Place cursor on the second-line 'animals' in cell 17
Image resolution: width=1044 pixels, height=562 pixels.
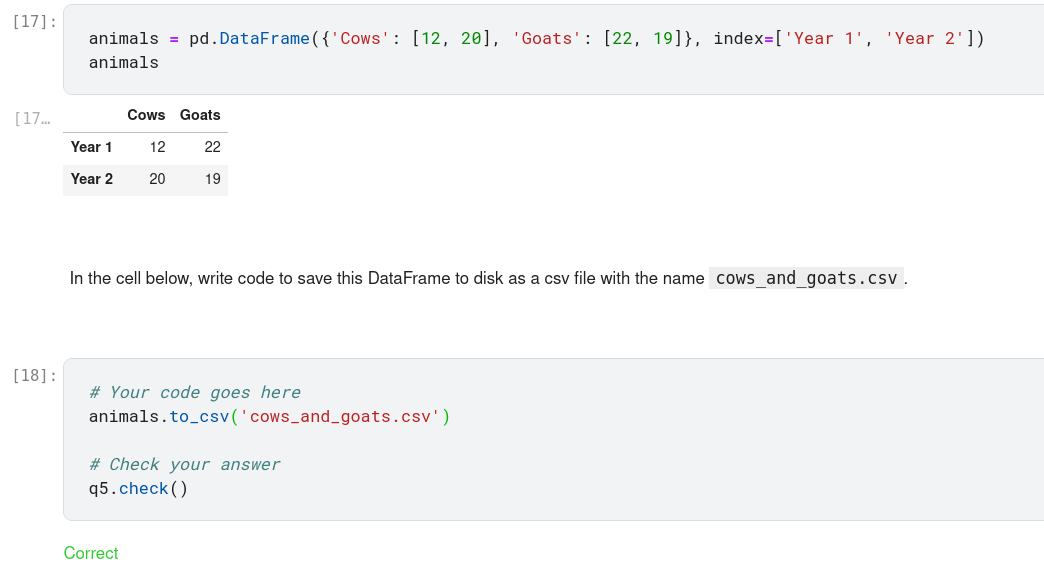pyautogui.click(x=124, y=63)
